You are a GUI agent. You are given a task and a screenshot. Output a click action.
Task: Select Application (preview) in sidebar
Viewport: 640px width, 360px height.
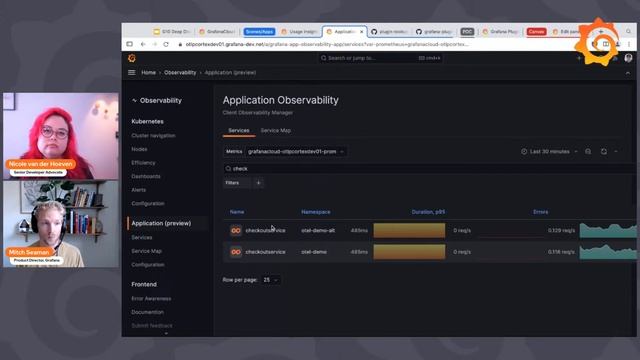[x=161, y=223]
